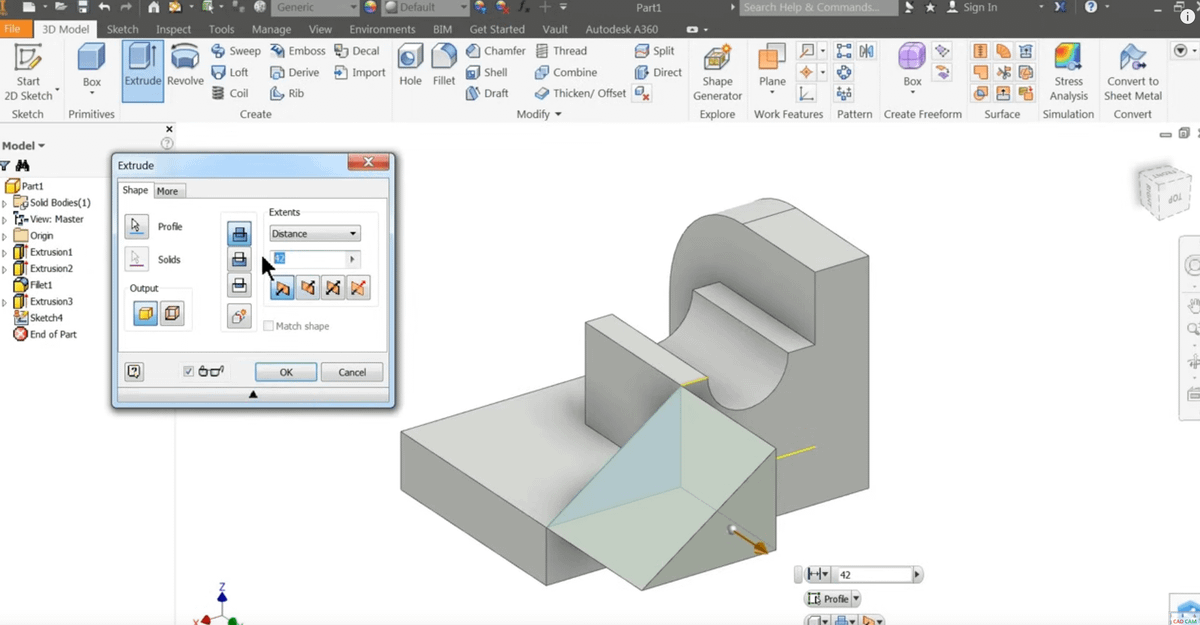Toggle the preview checkbox beside the glasses icon
The width and height of the screenshot is (1200, 625).
(x=189, y=371)
